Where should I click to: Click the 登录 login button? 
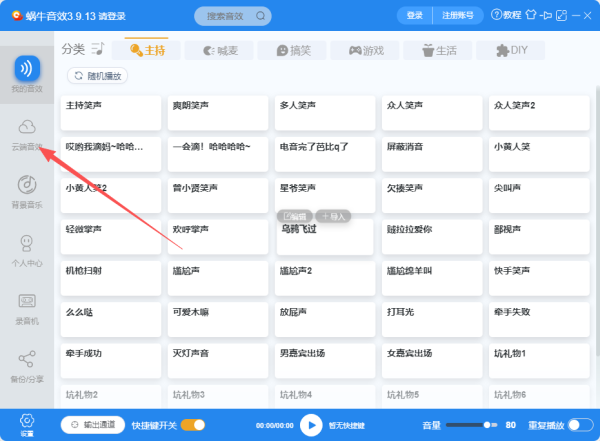[x=414, y=16]
